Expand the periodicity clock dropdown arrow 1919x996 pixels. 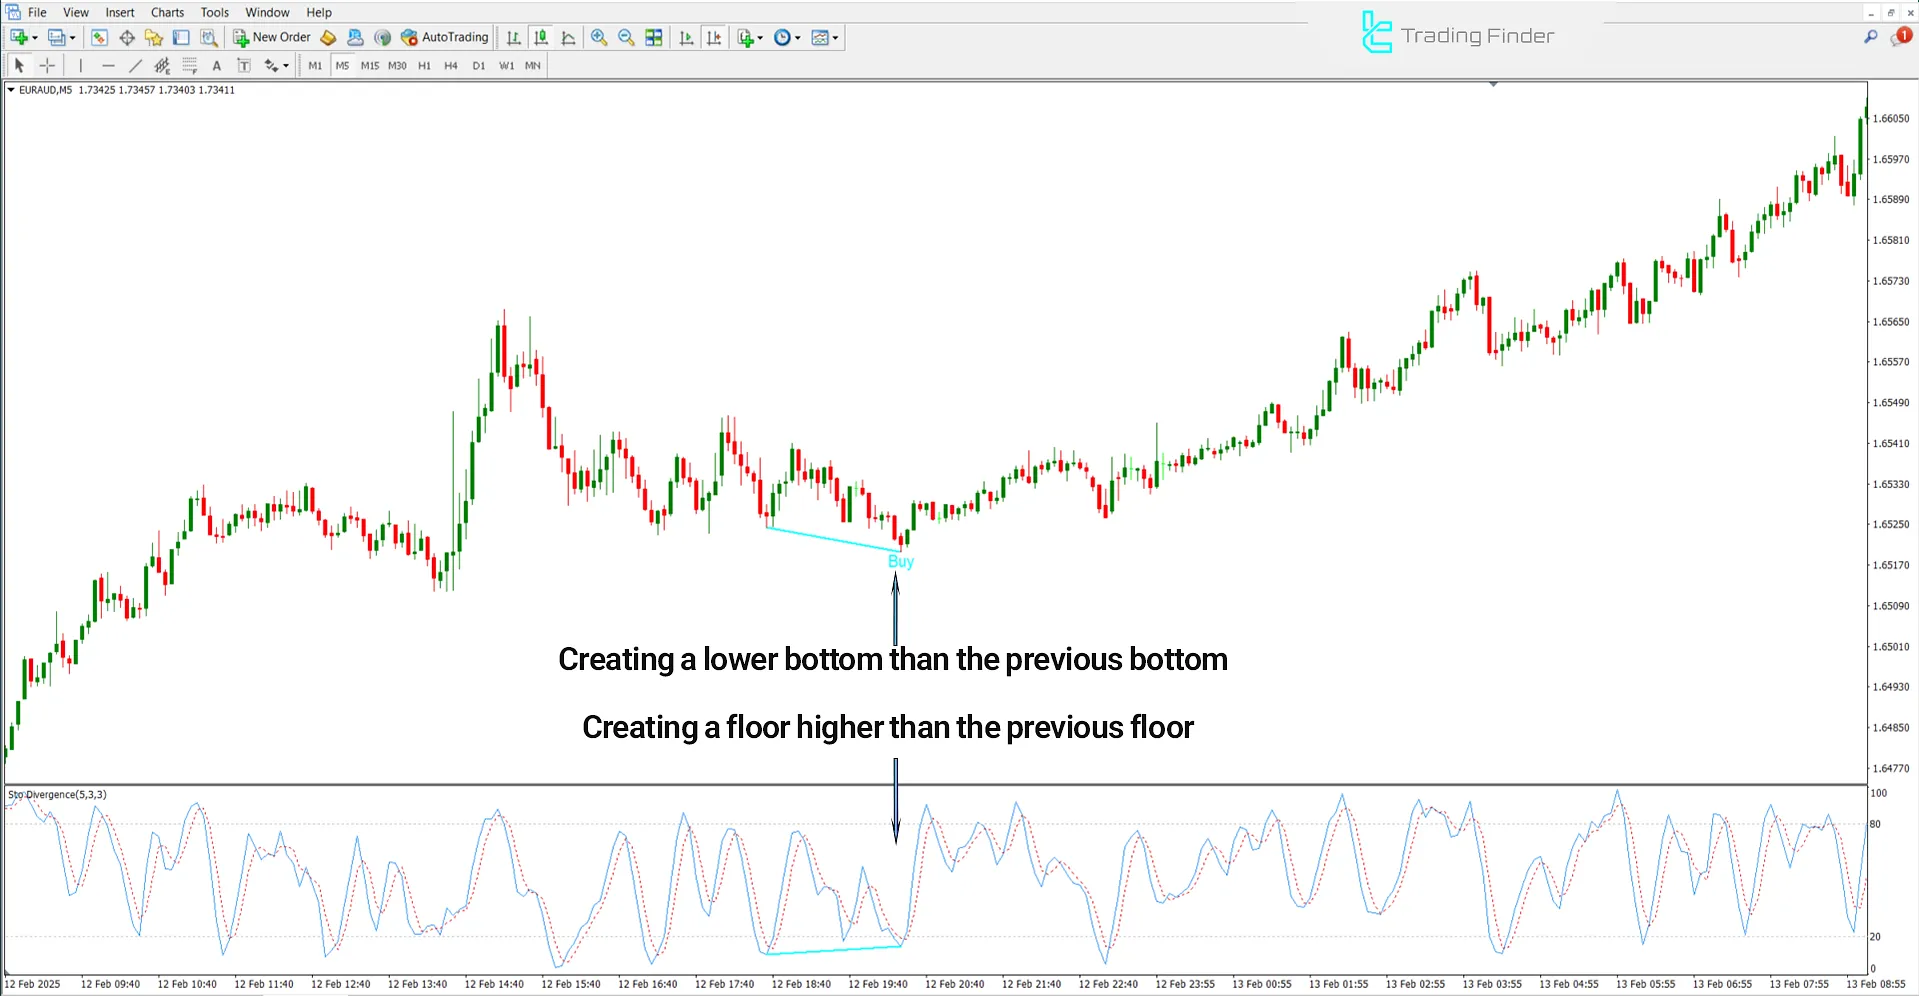[798, 38]
